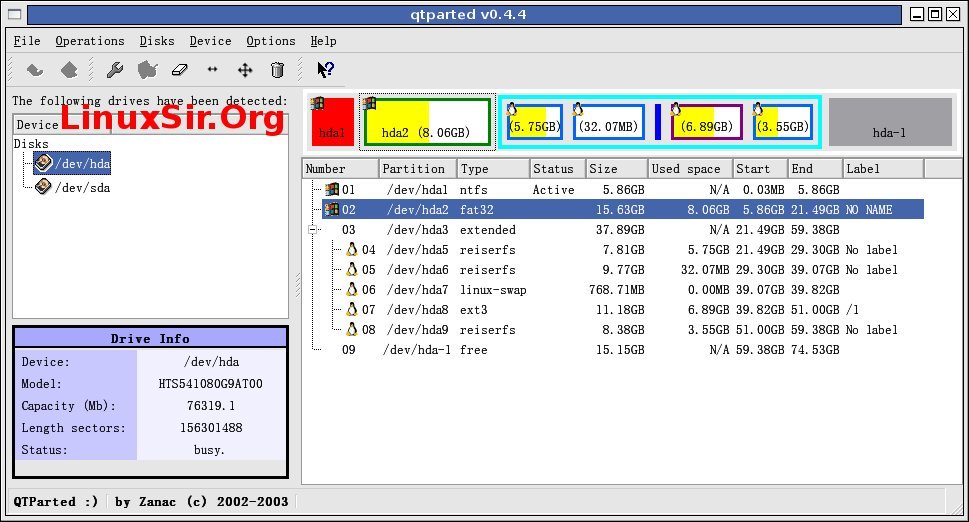Click the What's This help icon
Screen dimensions: 969x522
pos(325,70)
